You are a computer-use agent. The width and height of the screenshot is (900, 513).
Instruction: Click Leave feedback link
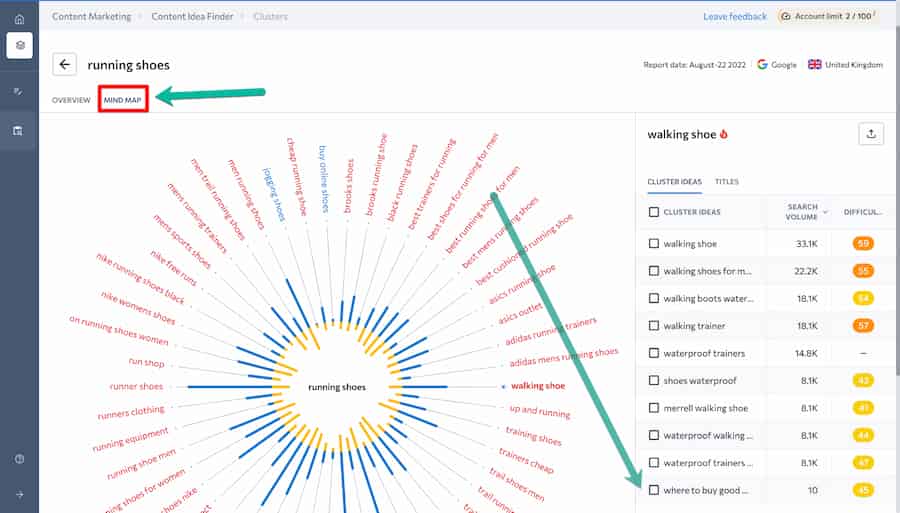click(735, 17)
